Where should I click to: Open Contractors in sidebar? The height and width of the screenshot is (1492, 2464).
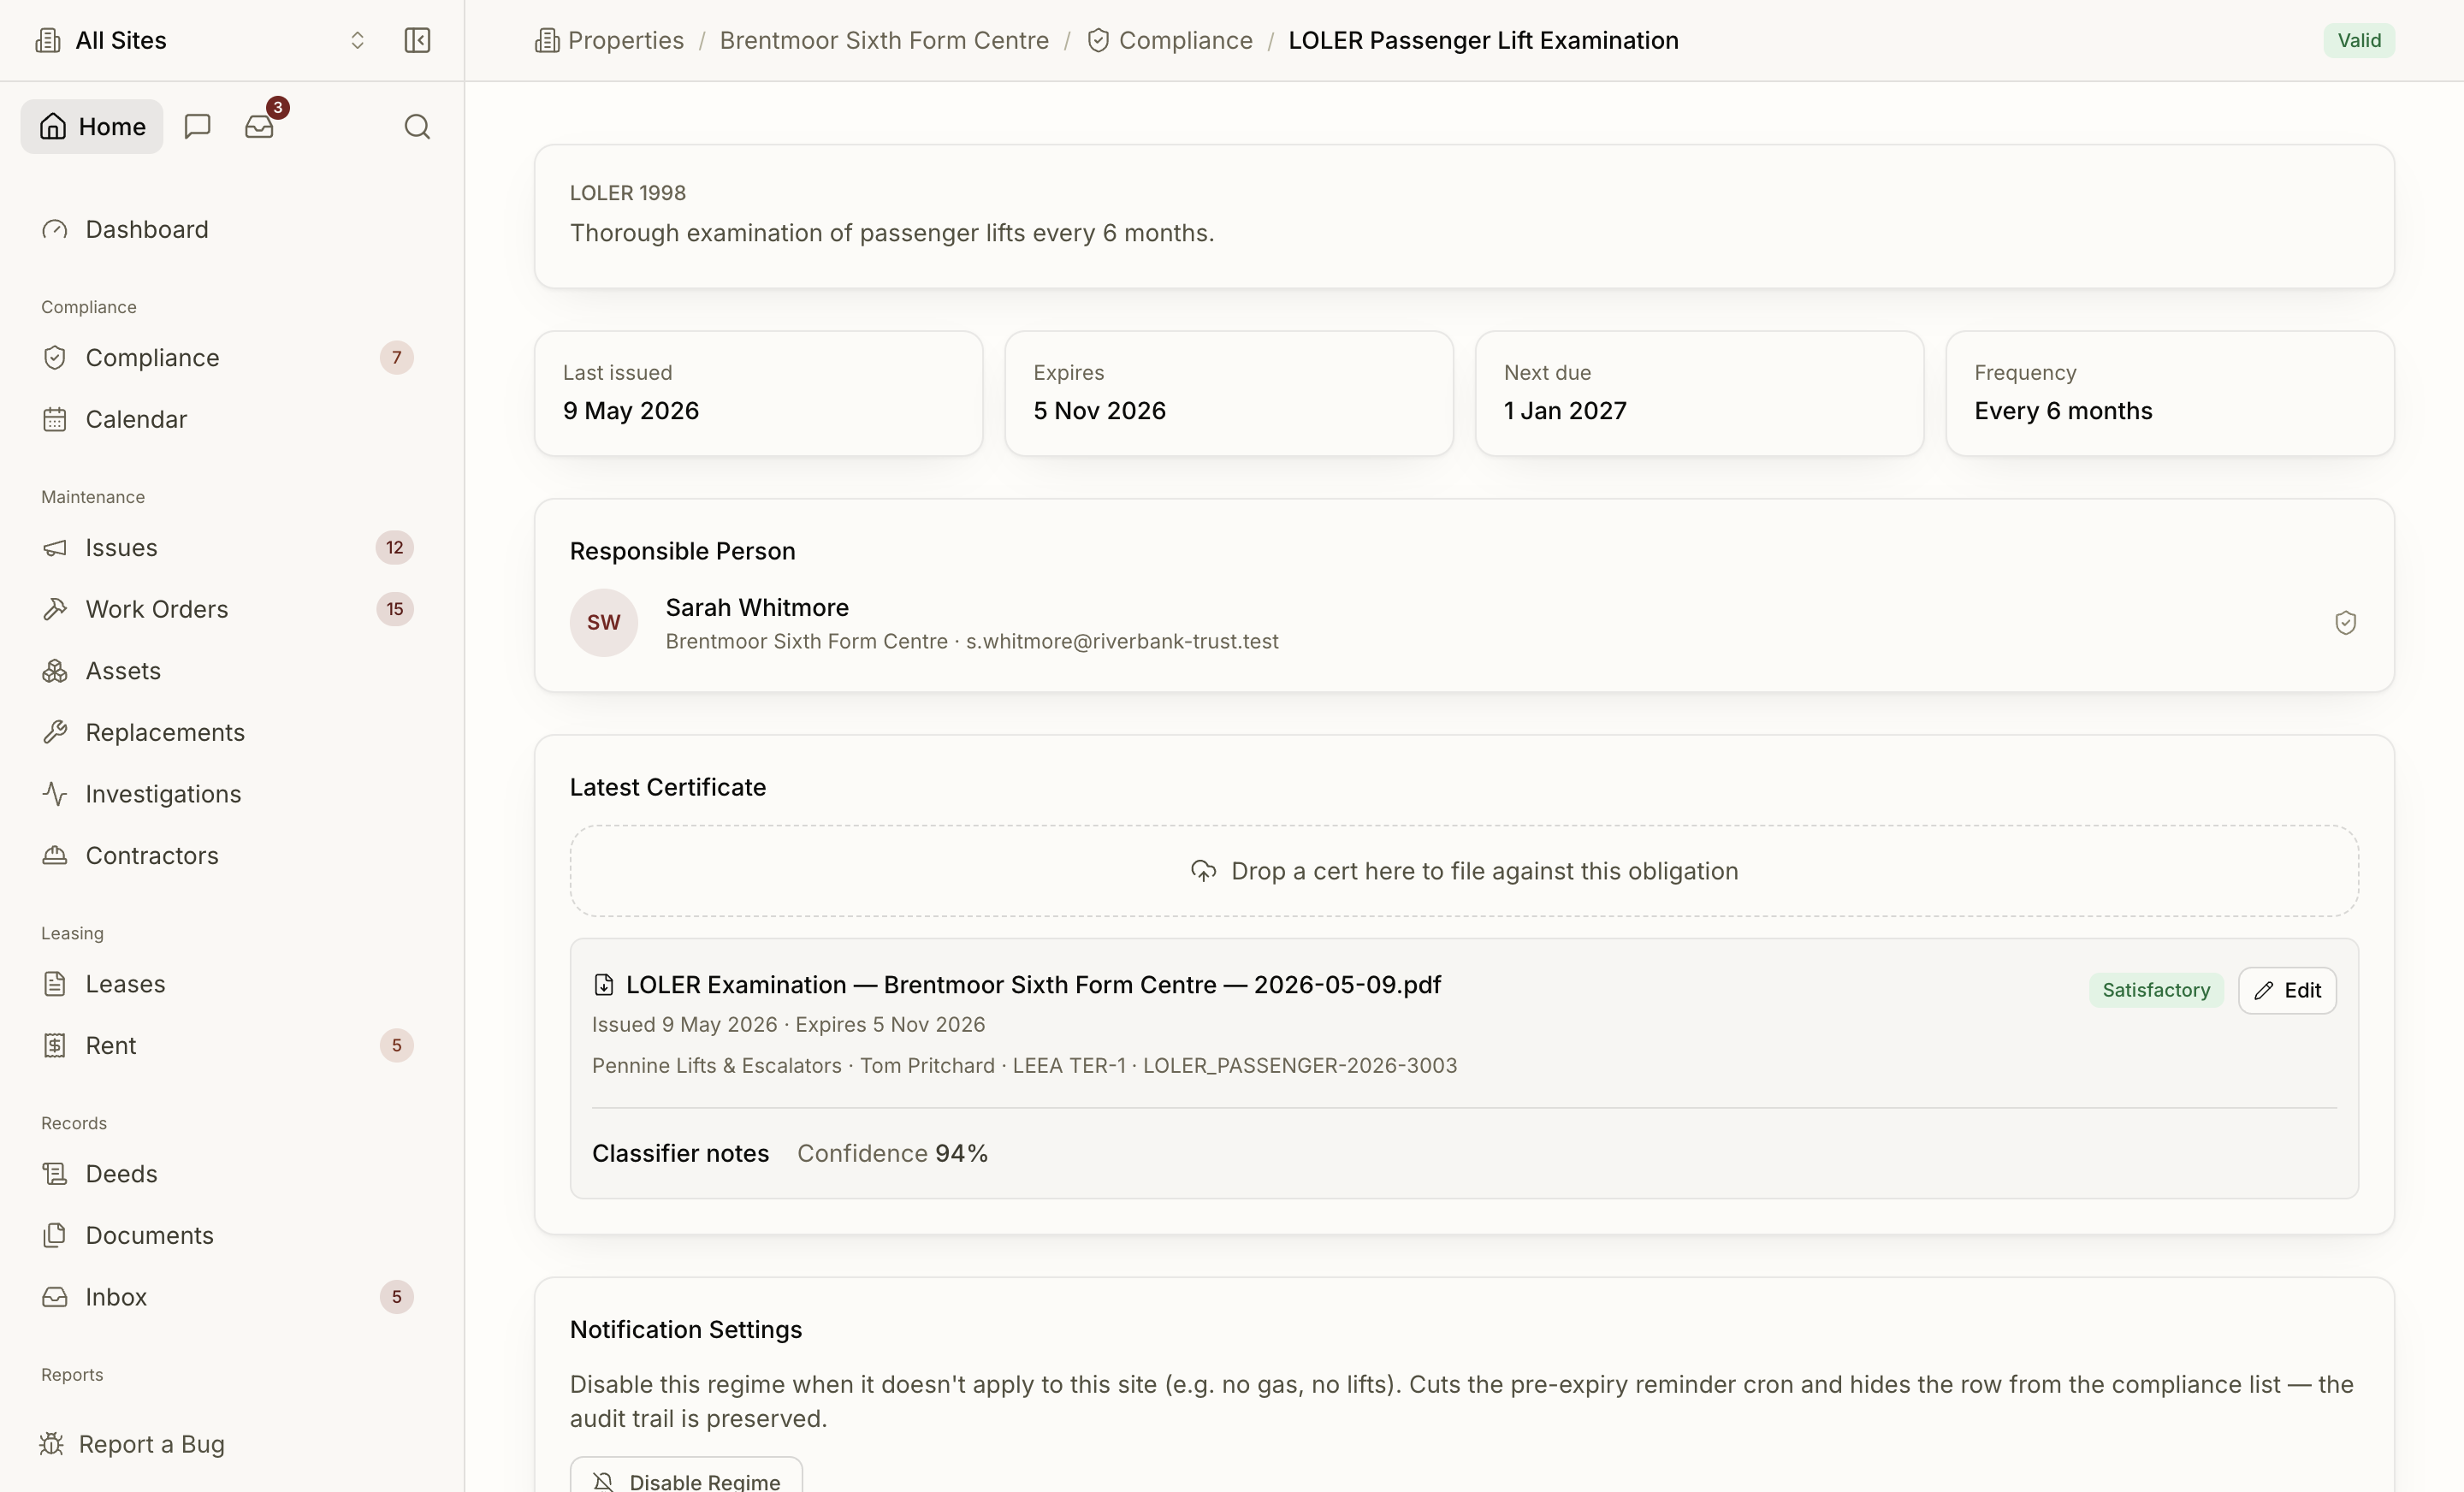[228, 855]
